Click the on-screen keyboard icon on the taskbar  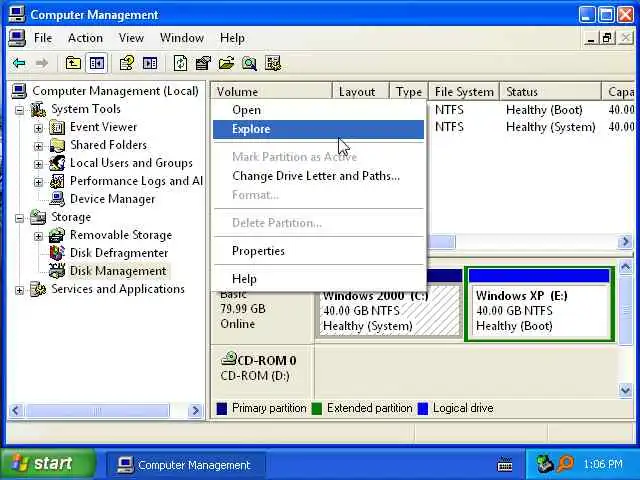click(x=505, y=464)
